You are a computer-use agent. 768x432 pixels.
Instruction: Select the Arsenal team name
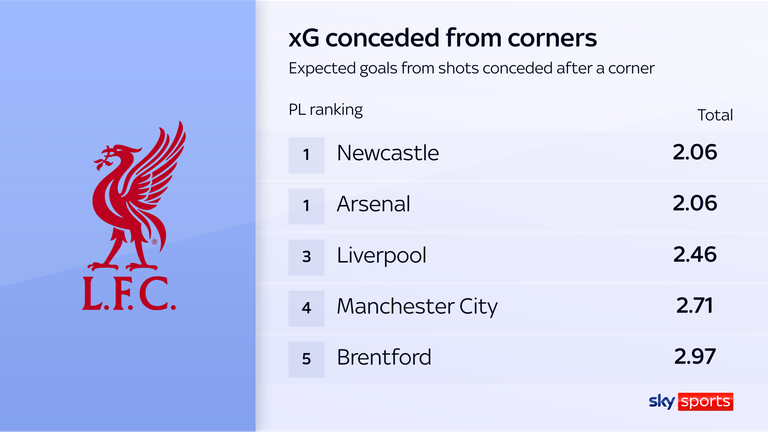tap(374, 204)
